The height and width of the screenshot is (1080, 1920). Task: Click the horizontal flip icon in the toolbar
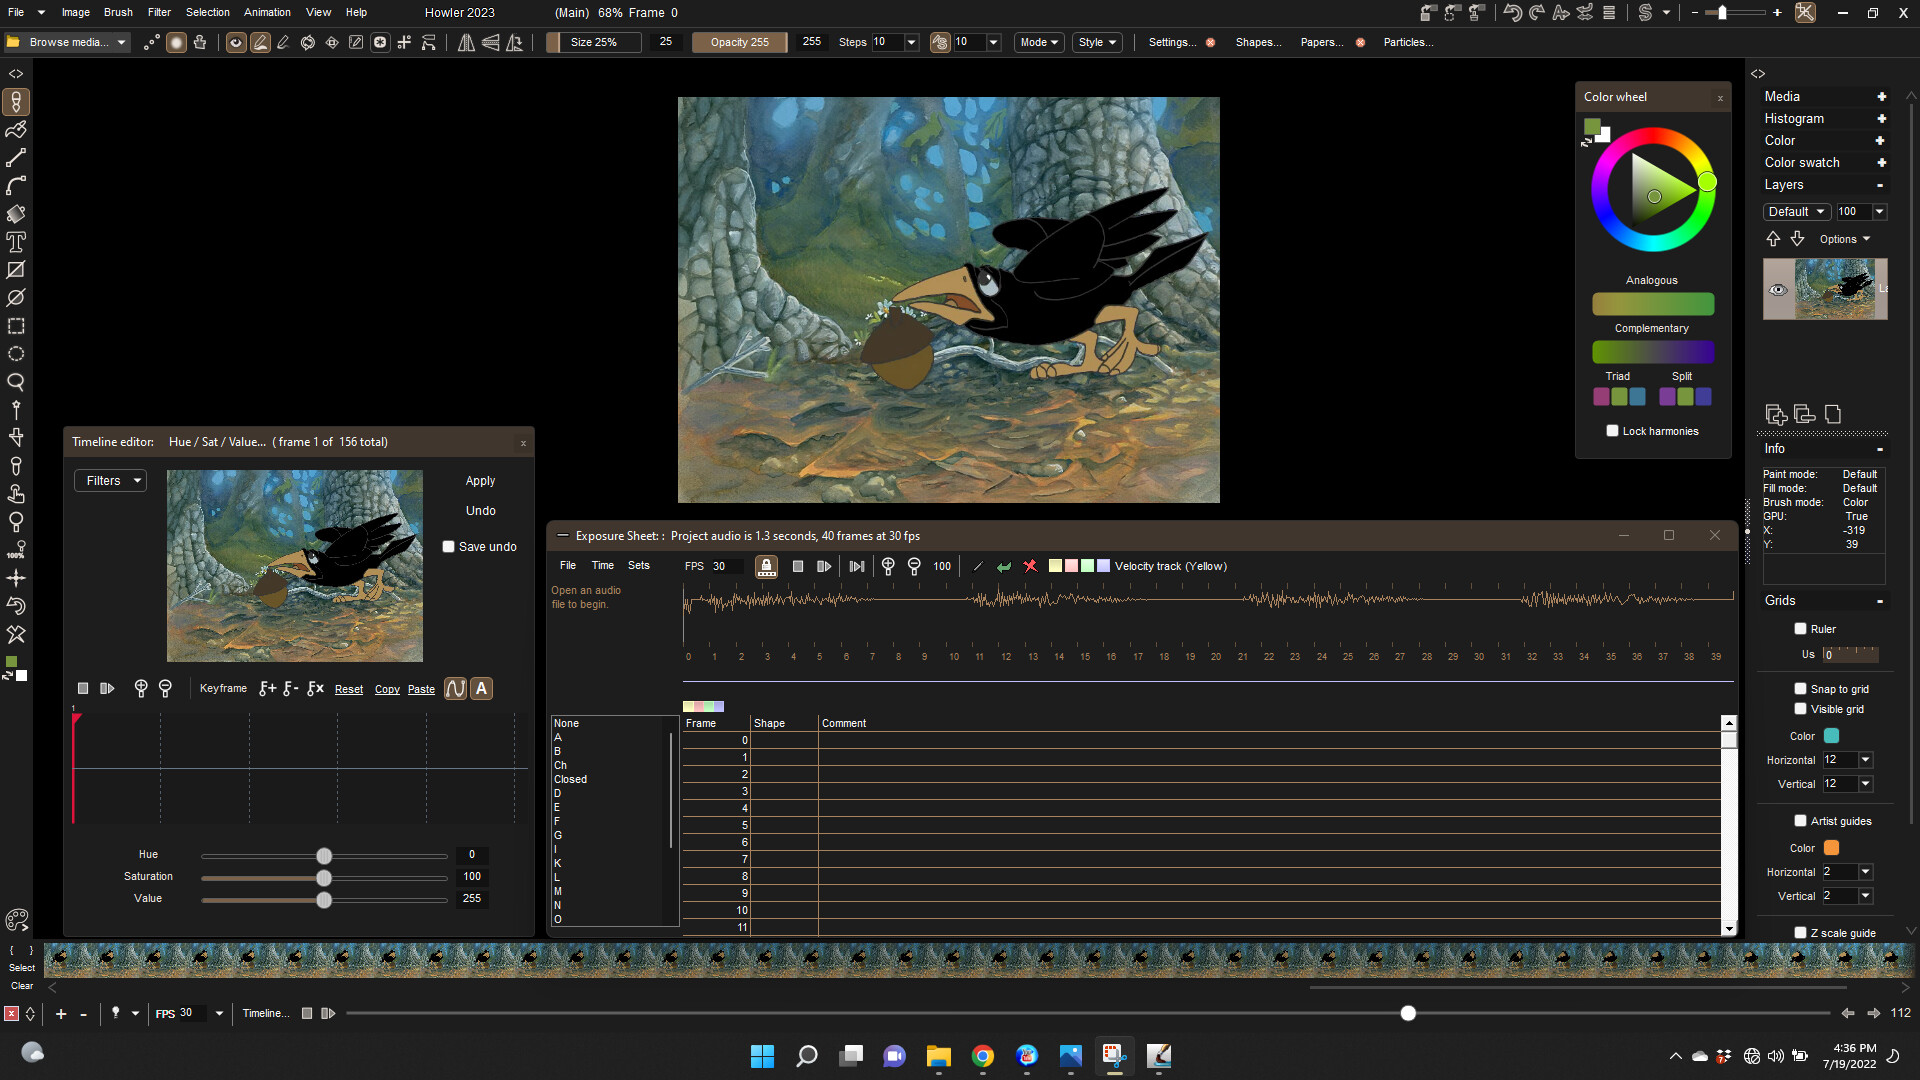(466, 42)
